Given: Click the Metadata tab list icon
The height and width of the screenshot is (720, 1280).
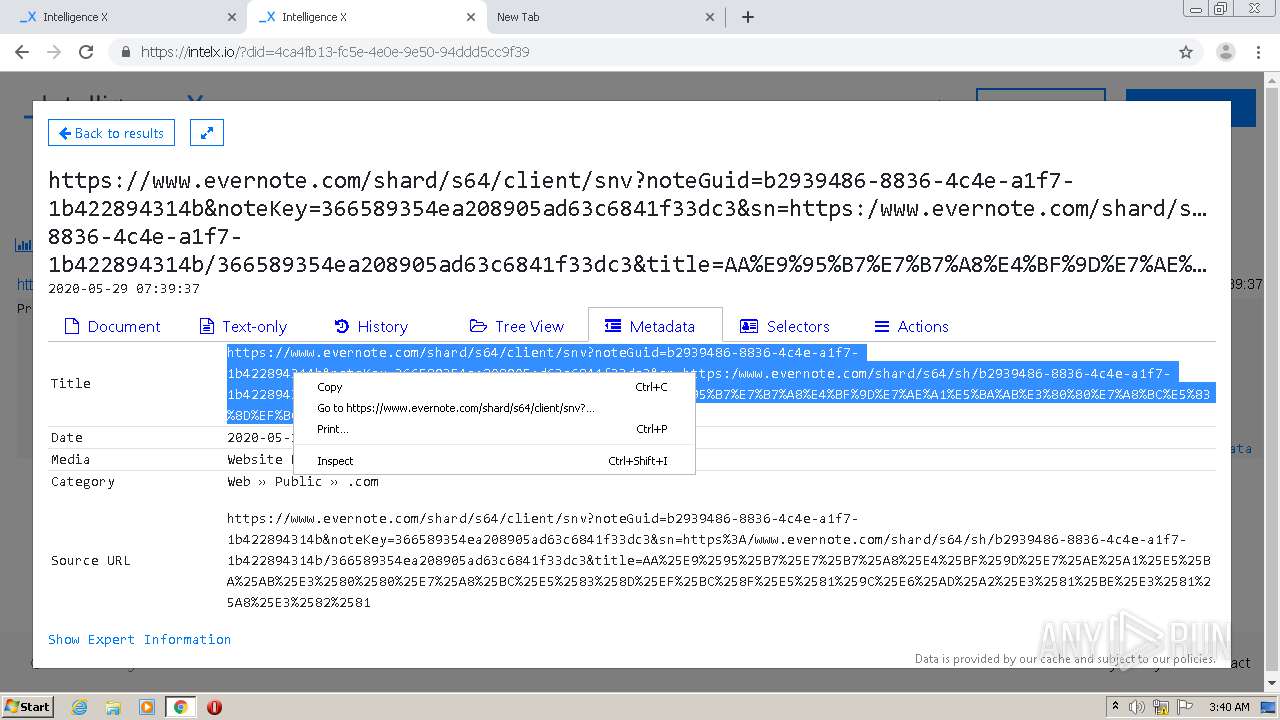Looking at the screenshot, I should coord(613,326).
